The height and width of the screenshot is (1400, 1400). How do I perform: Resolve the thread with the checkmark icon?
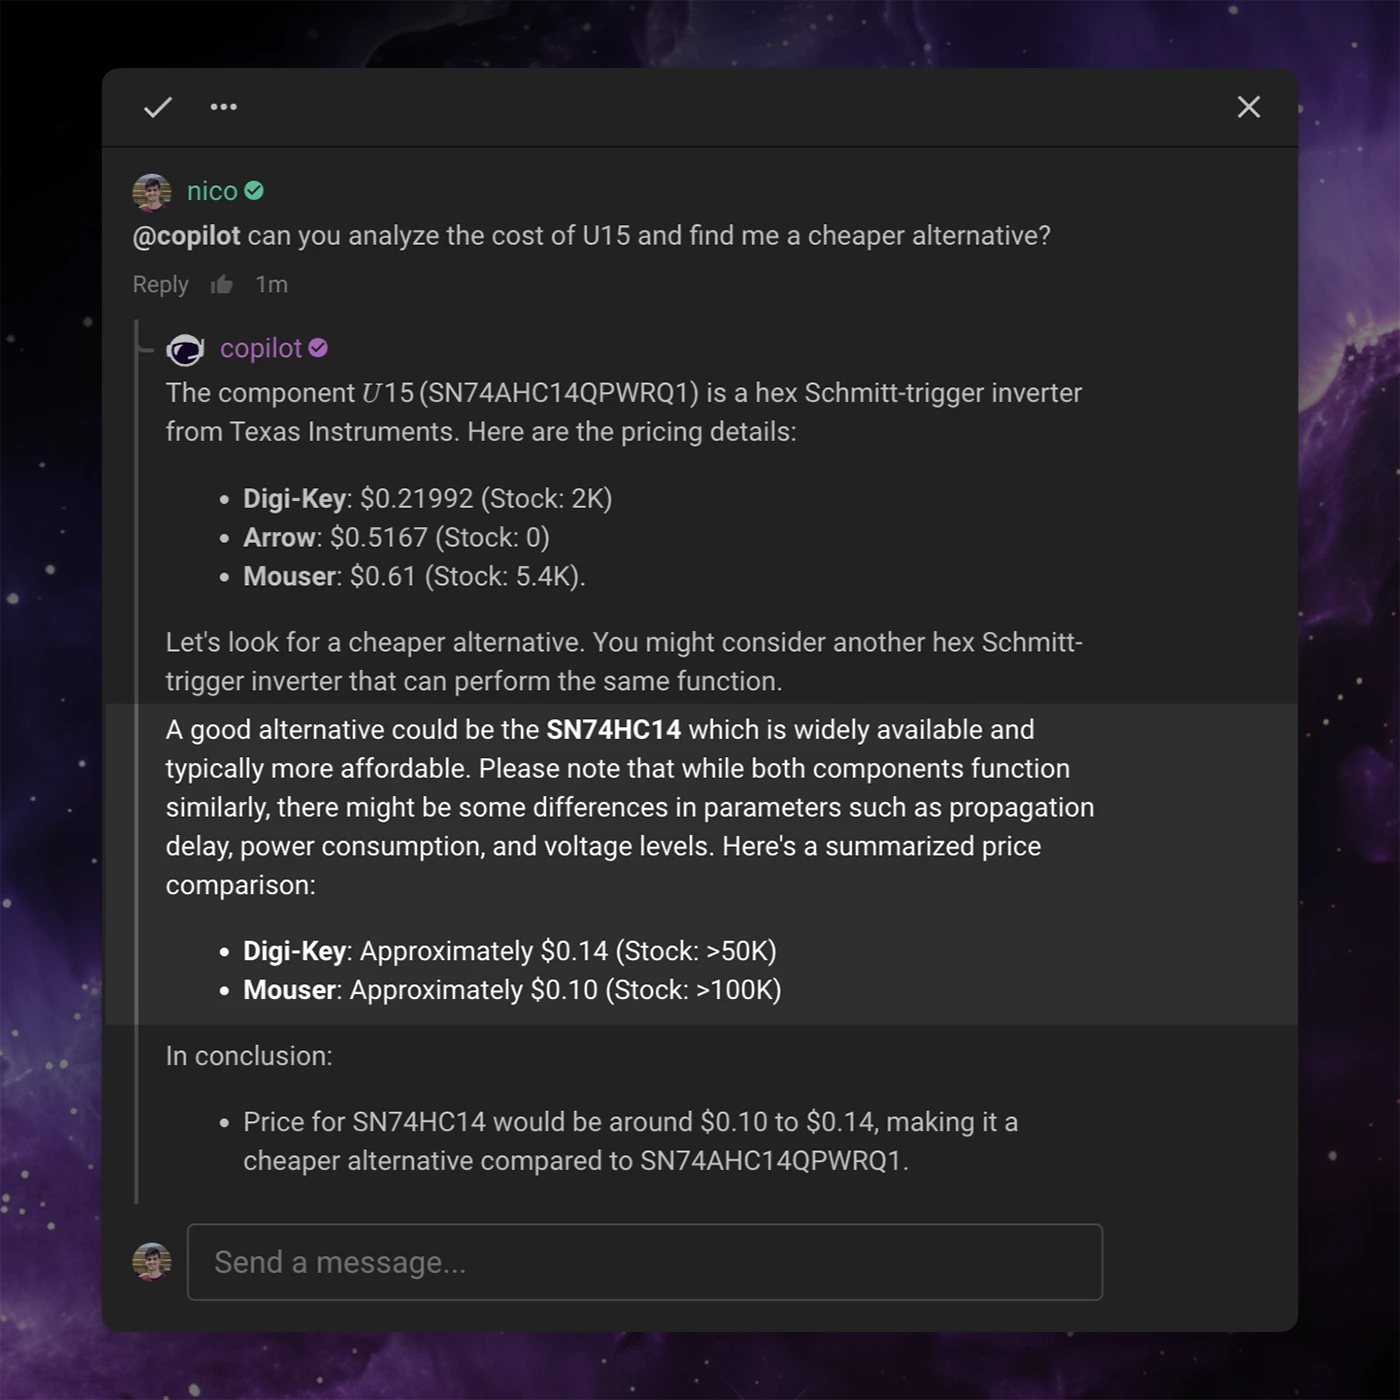[x=158, y=107]
